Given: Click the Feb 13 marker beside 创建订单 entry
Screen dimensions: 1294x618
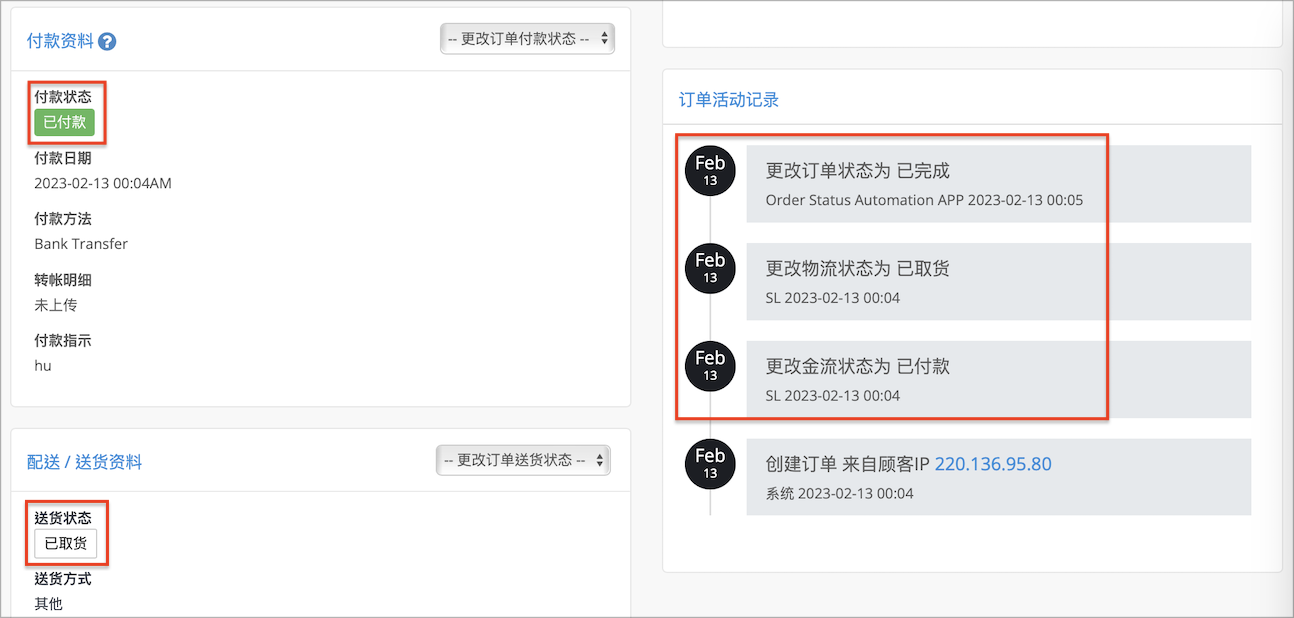Looking at the screenshot, I should coord(710,463).
